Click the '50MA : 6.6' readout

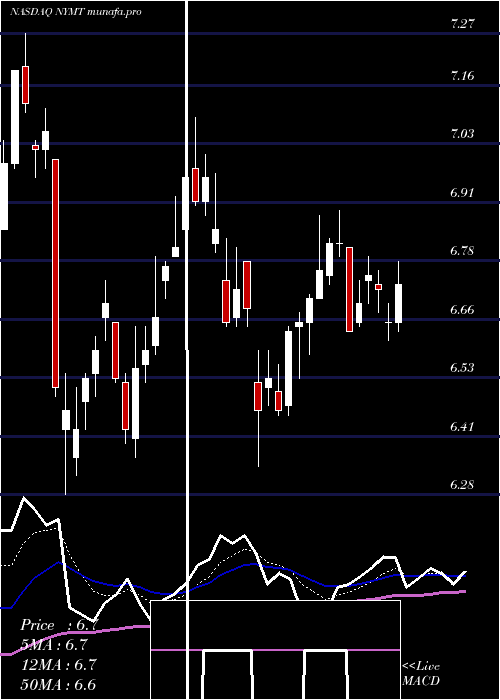pyautogui.click(x=58, y=684)
